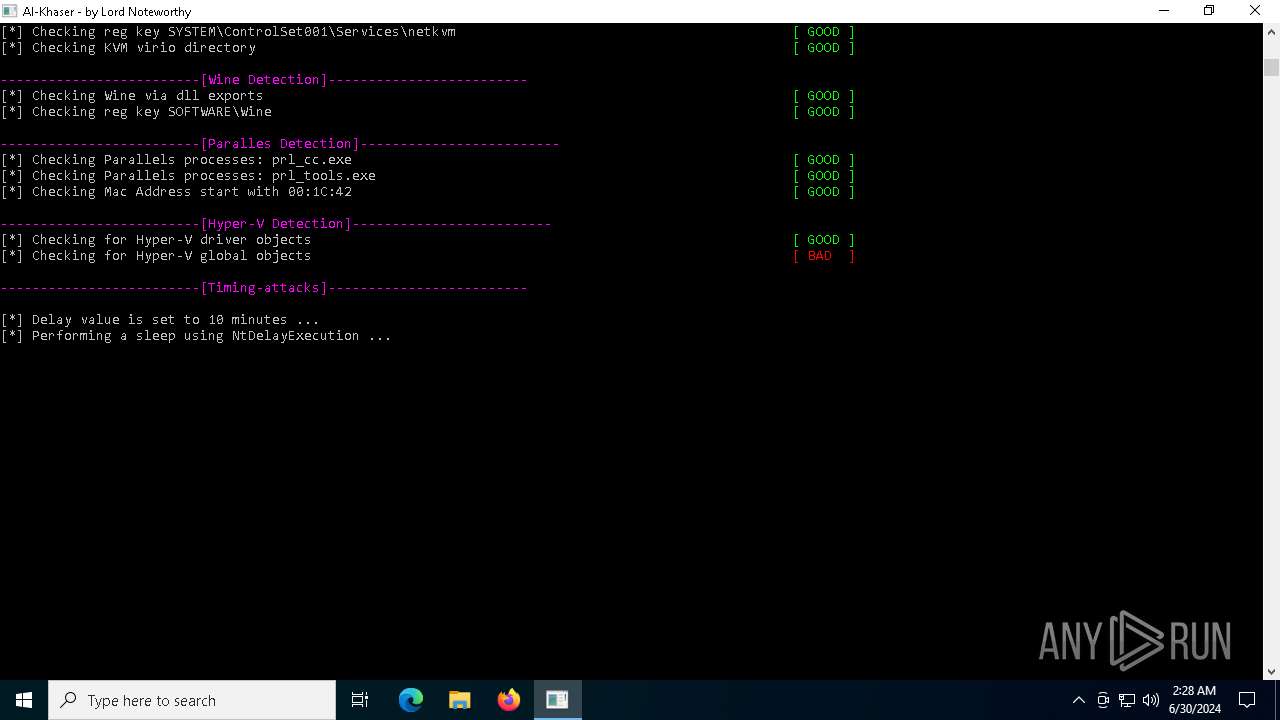1280x720 pixels.
Task: Show hidden system tray icons
Action: (x=1079, y=700)
